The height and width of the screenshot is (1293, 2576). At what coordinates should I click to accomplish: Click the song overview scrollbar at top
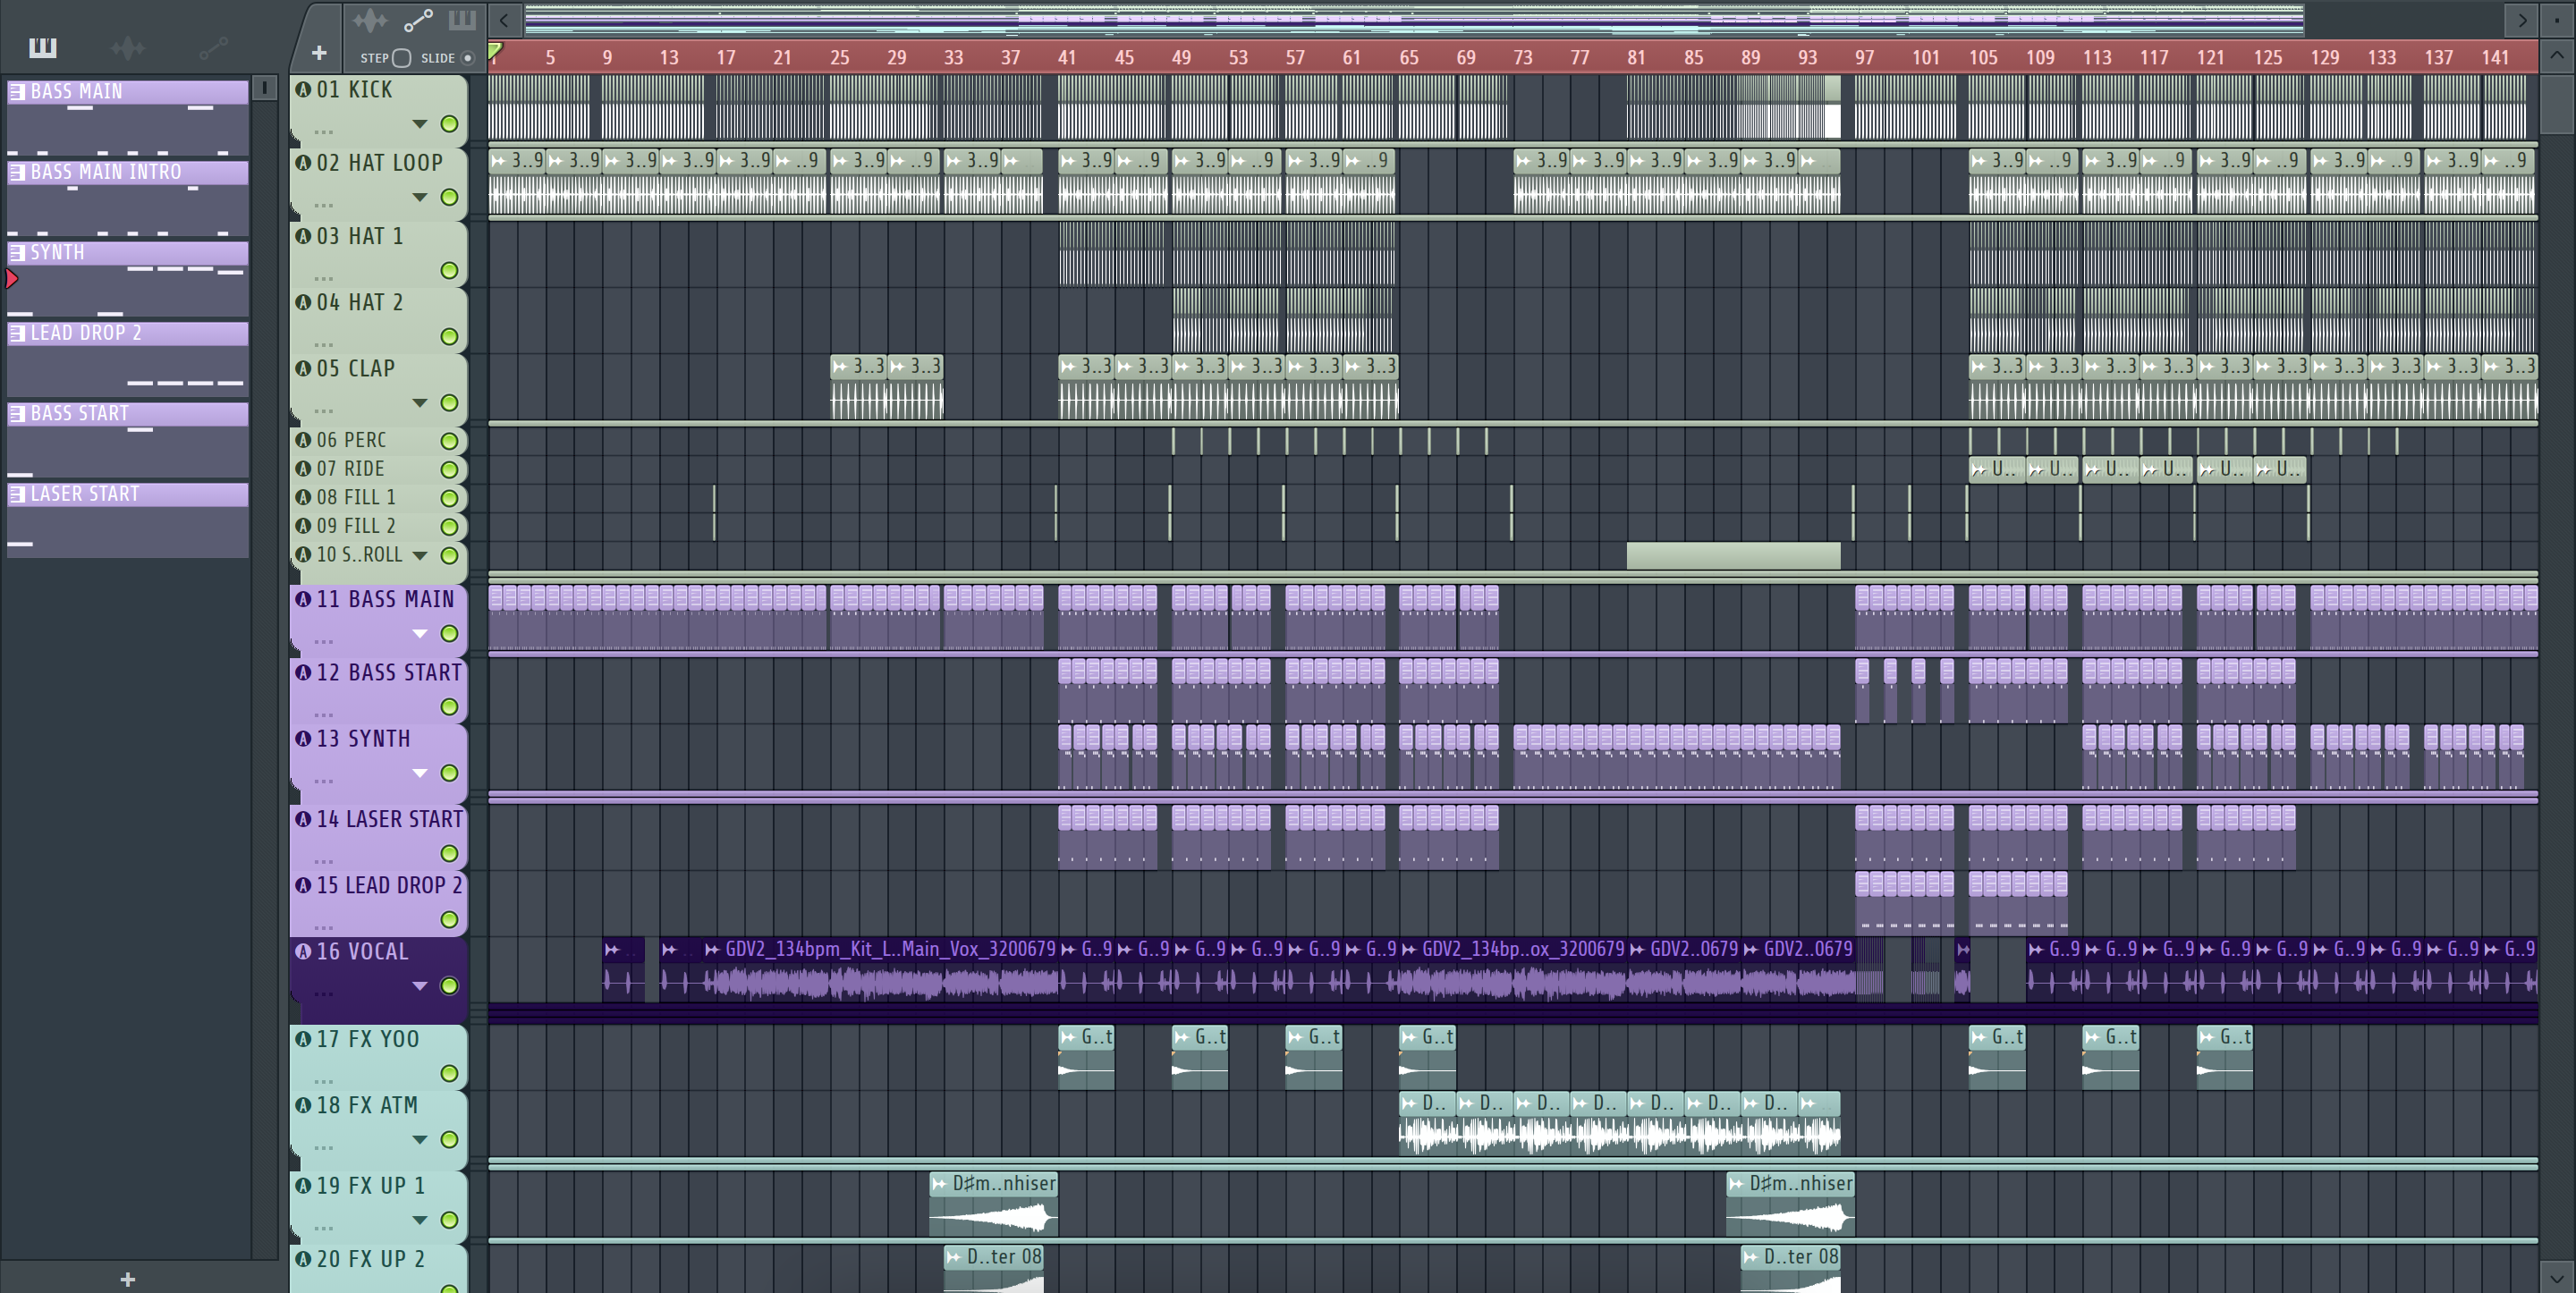pyautogui.click(x=1413, y=19)
